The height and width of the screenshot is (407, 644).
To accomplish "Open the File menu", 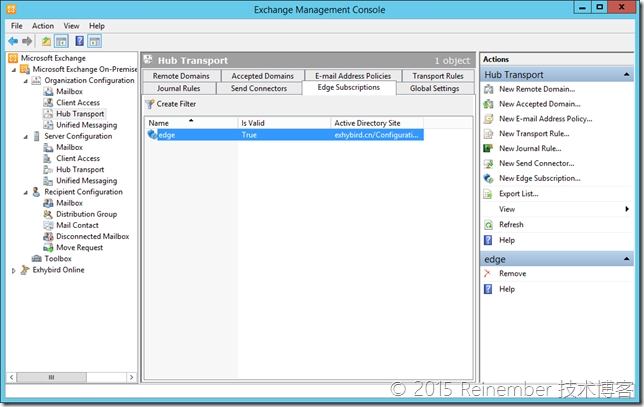I will (x=17, y=26).
